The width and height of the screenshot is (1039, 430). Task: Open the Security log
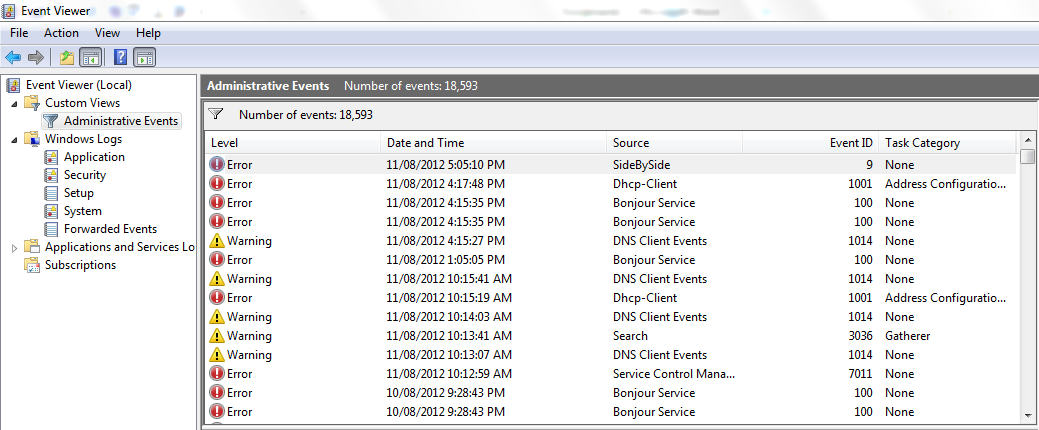pyautogui.click(x=84, y=175)
